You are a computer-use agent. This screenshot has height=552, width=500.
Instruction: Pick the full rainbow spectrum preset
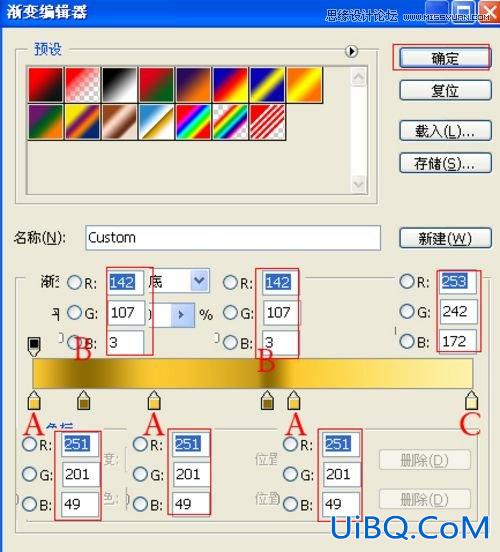click(193, 122)
